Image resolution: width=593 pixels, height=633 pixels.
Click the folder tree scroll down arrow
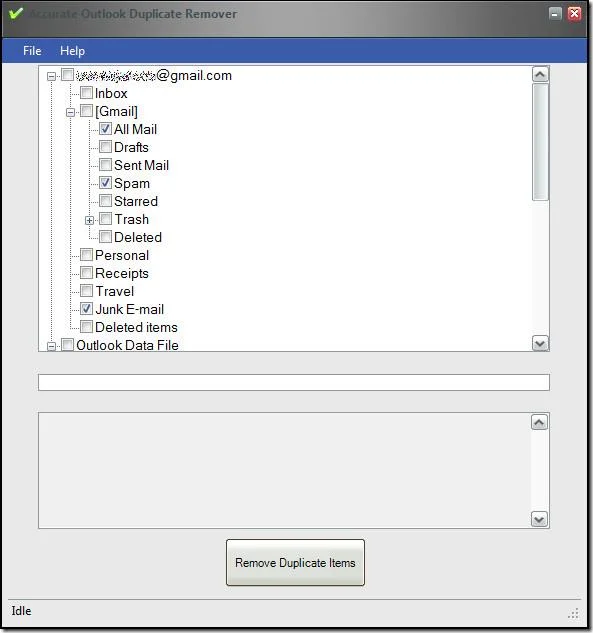click(540, 344)
